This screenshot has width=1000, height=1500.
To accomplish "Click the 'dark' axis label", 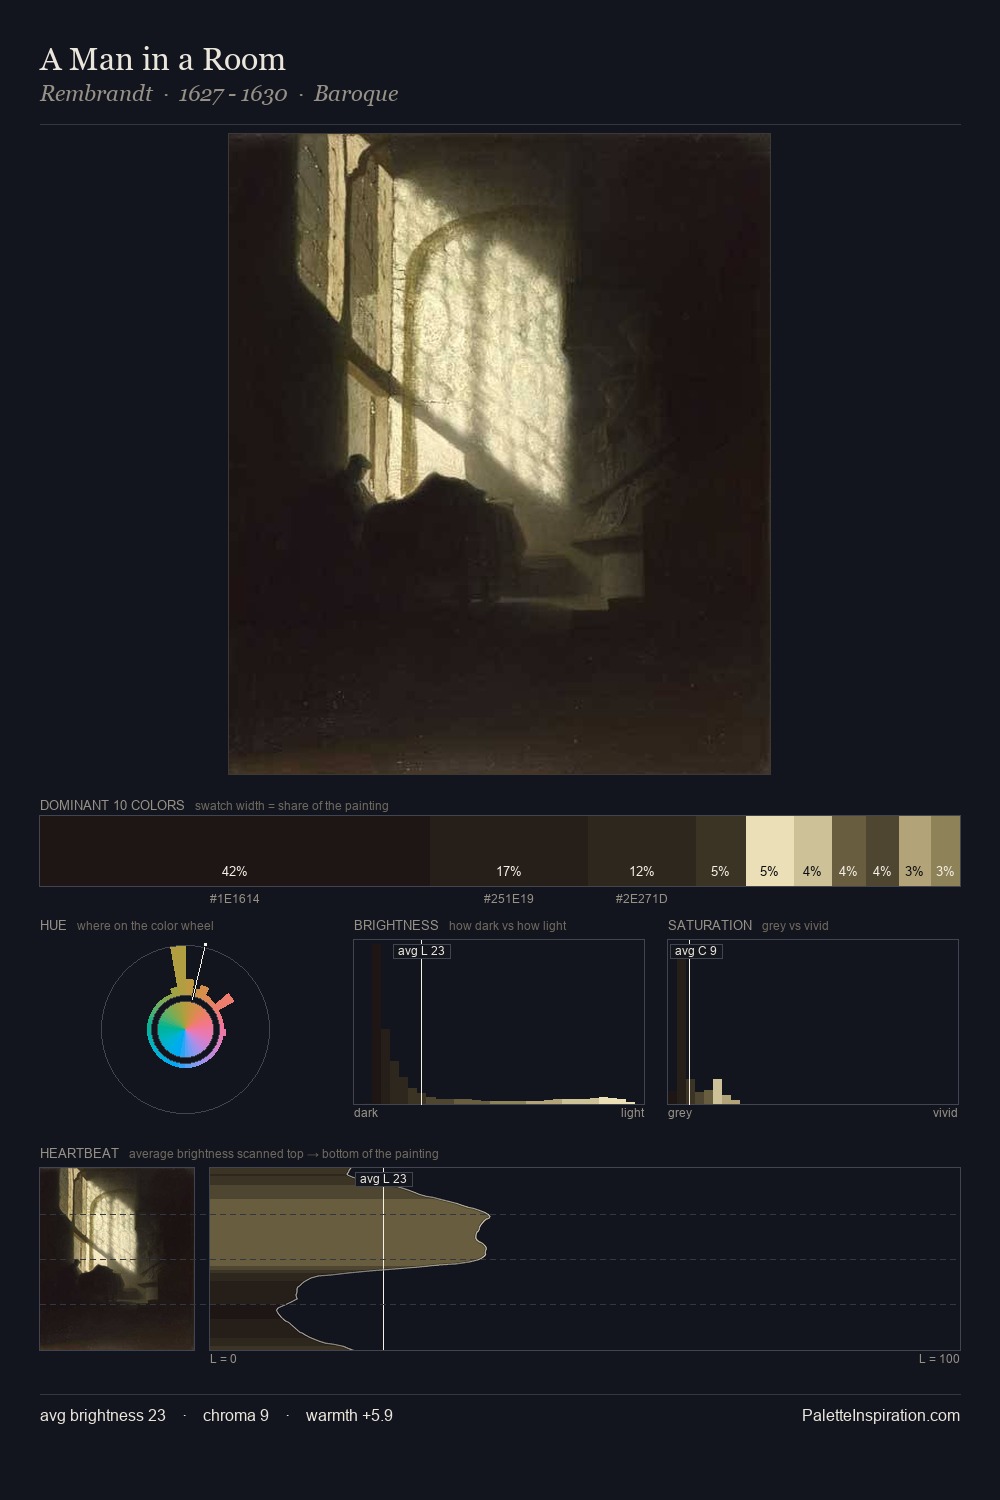I will pos(366,1113).
